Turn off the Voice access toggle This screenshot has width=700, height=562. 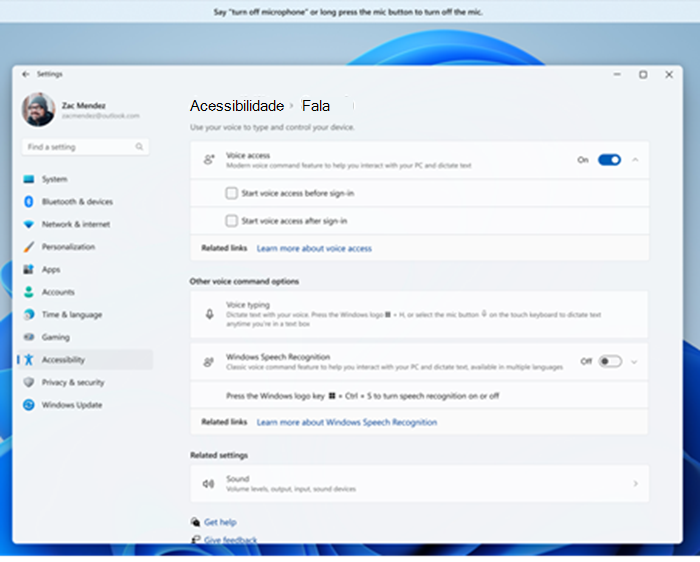[x=609, y=160]
